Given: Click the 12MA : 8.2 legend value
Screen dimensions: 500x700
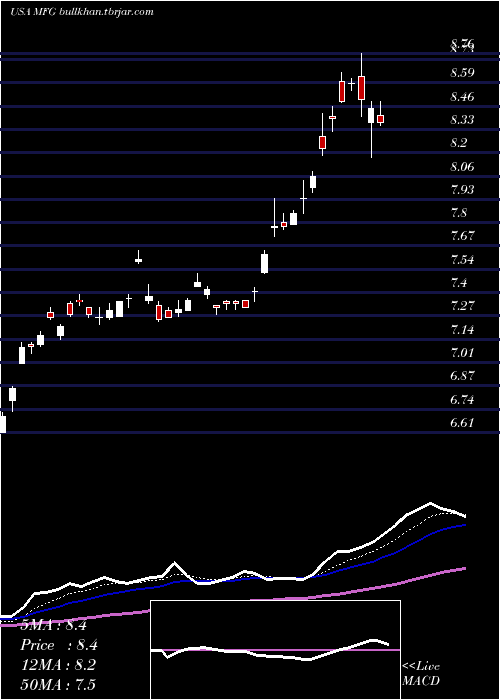Looking at the screenshot, I should pyautogui.click(x=58, y=665).
